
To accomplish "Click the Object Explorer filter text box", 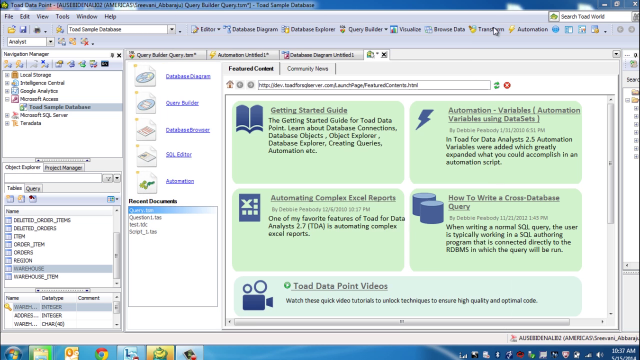I will coord(53,178).
